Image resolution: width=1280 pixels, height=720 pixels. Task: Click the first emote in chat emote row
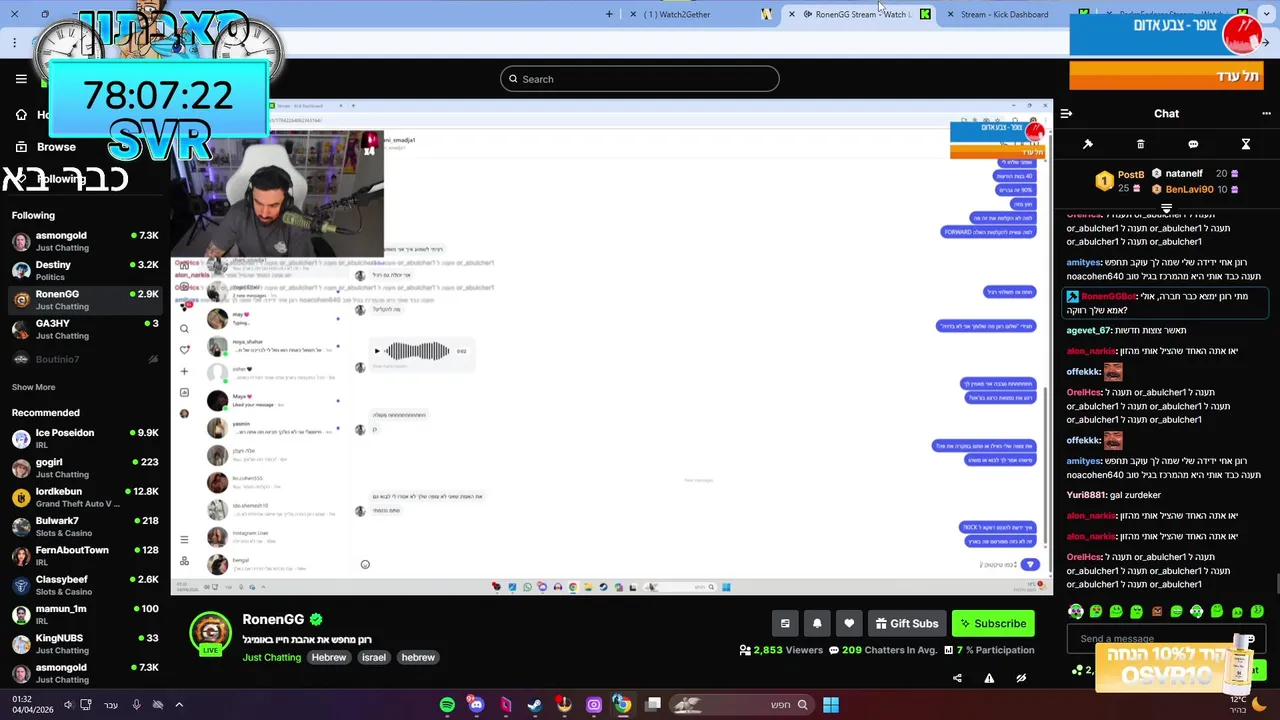tap(1076, 611)
